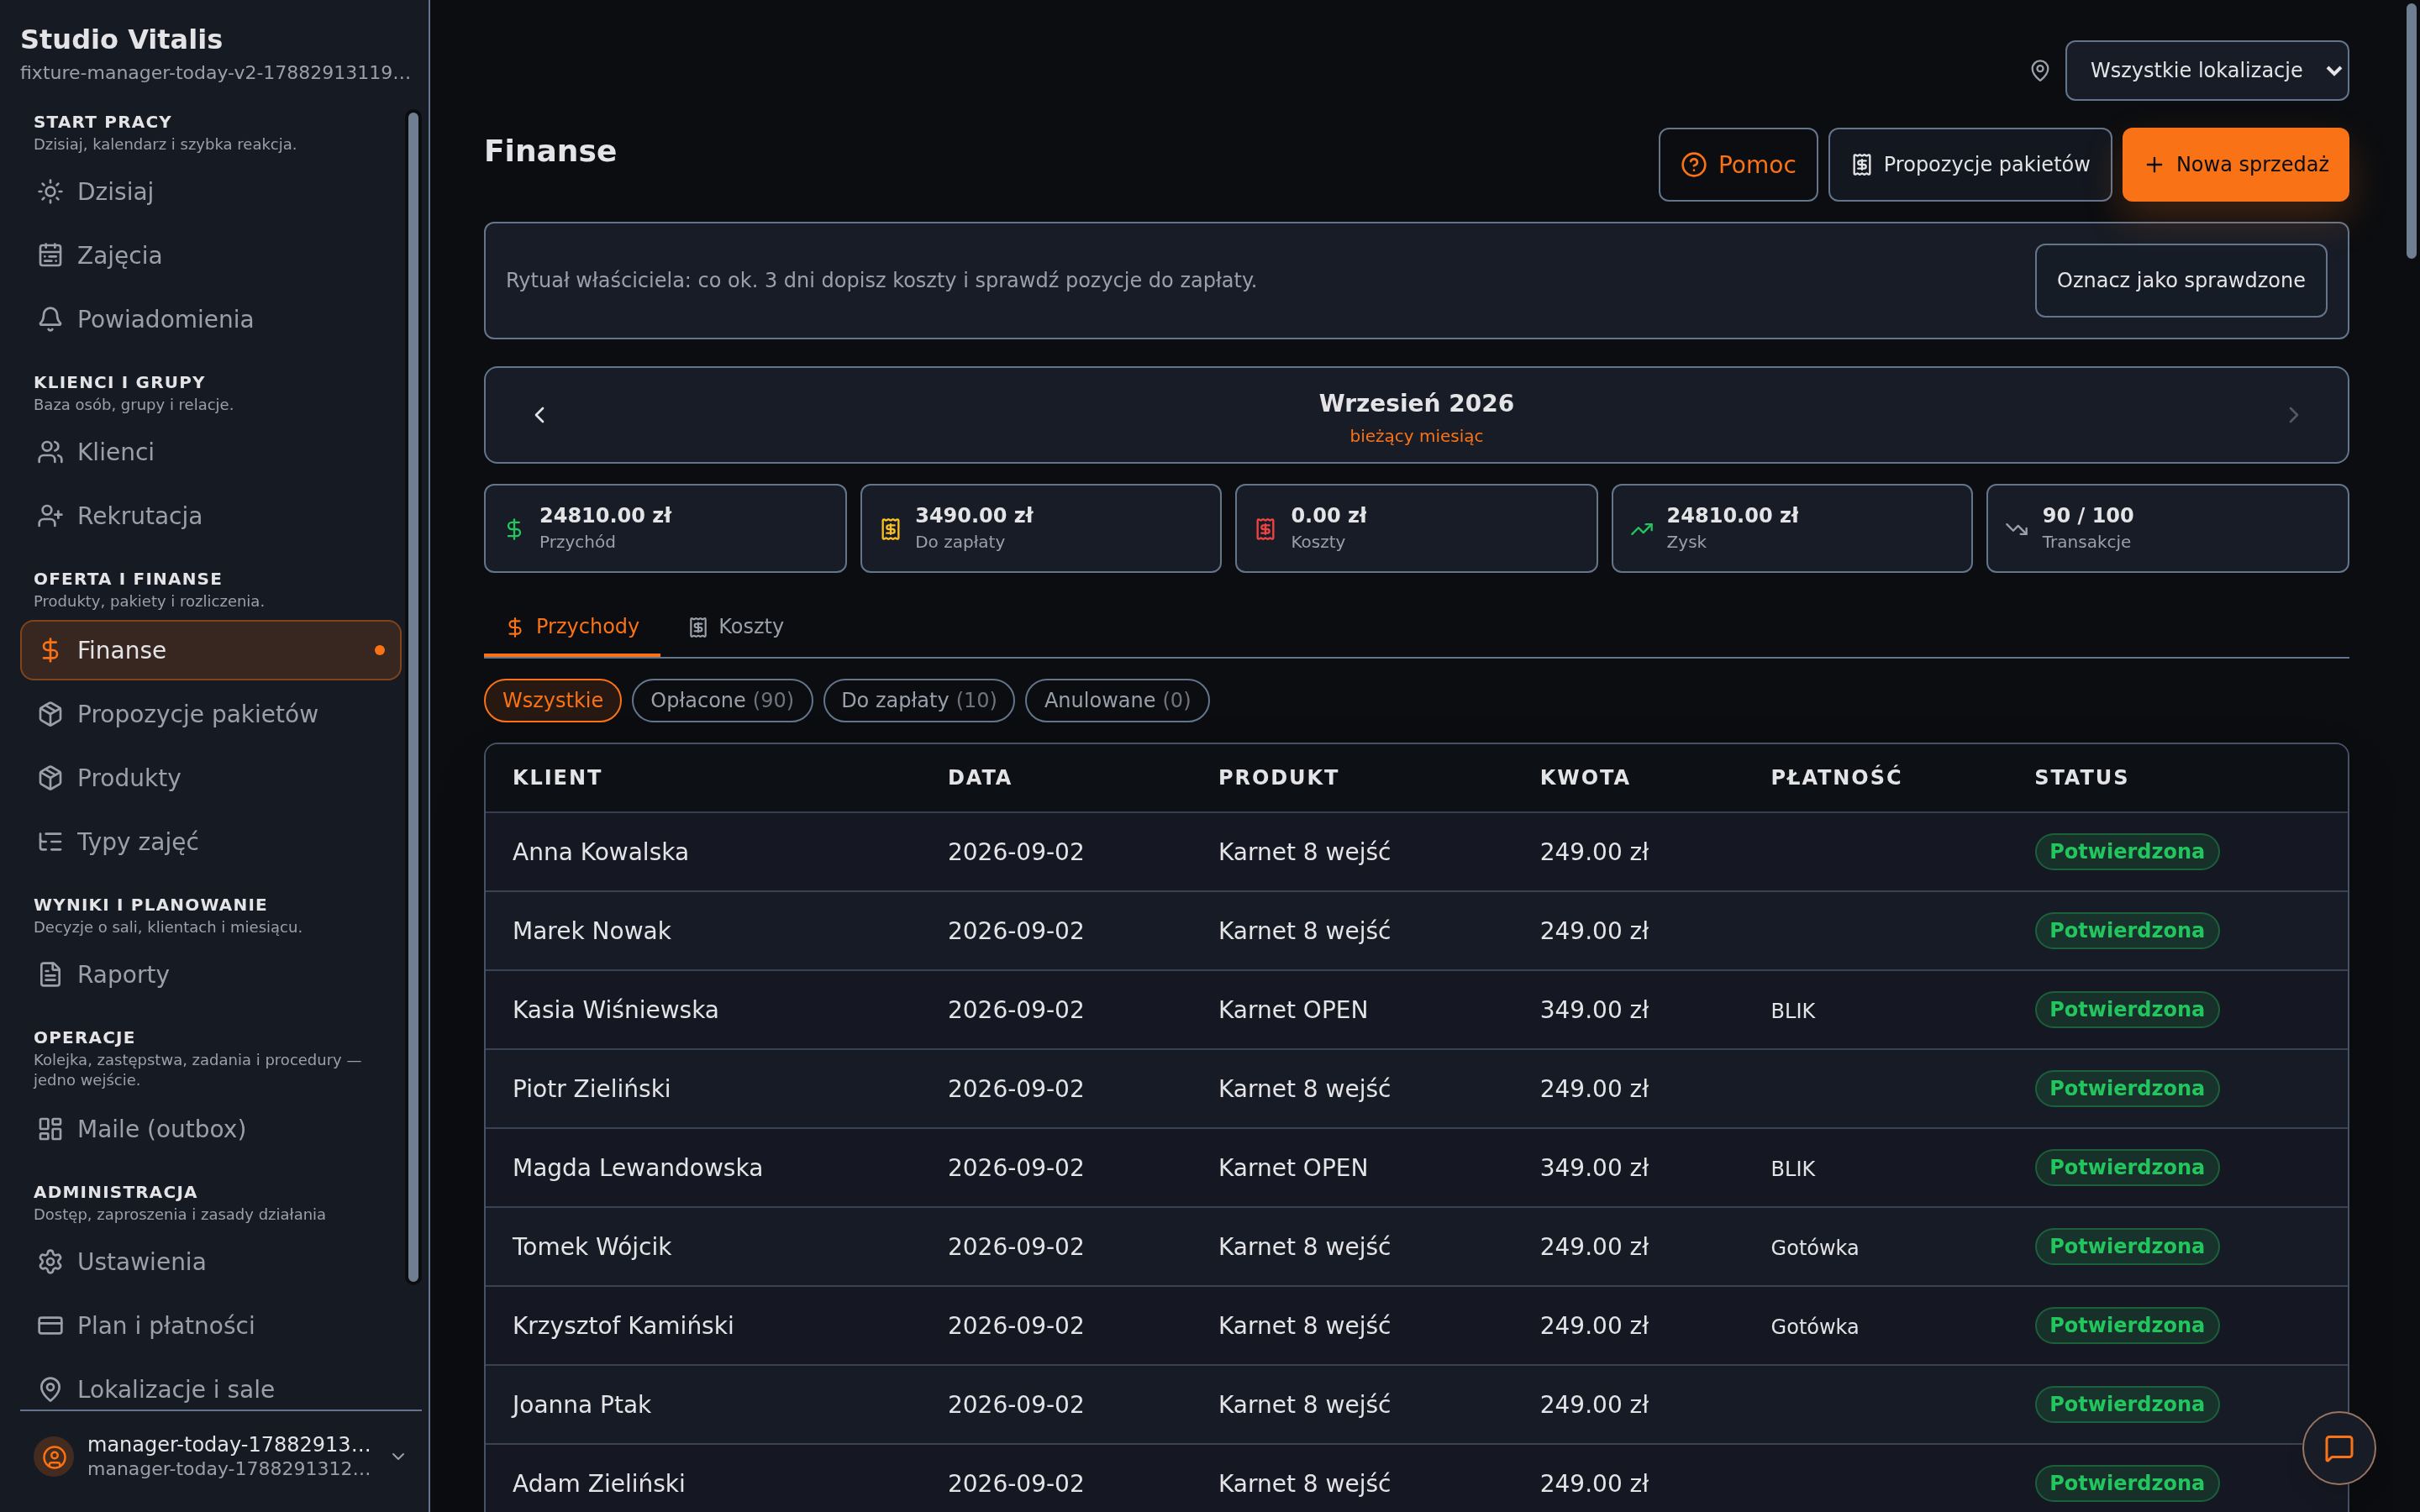Screen dimensions: 2420x1512
Task: Click the location pin icon beside the location selector
Action: (x=2040, y=70)
